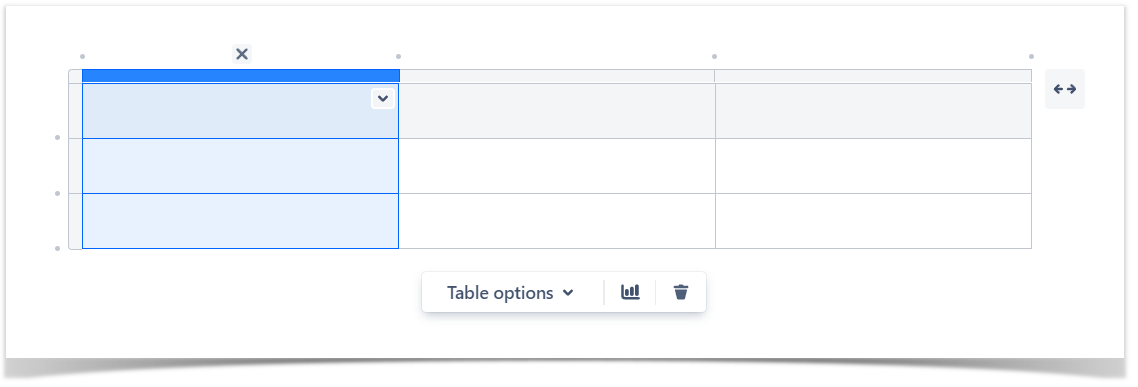This screenshot has height=387, width=1138.
Task: Click the X delete column icon
Action: coord(242,54)
